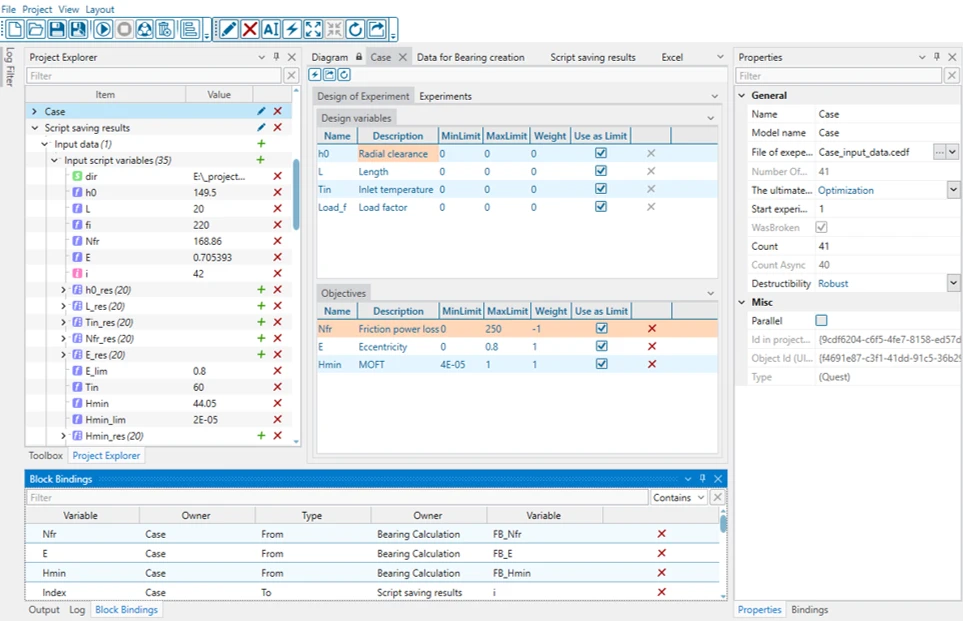Open the Destructibility dropdown showing Robust
This screenshot has width=963, height=621.
tap(953, 284)
